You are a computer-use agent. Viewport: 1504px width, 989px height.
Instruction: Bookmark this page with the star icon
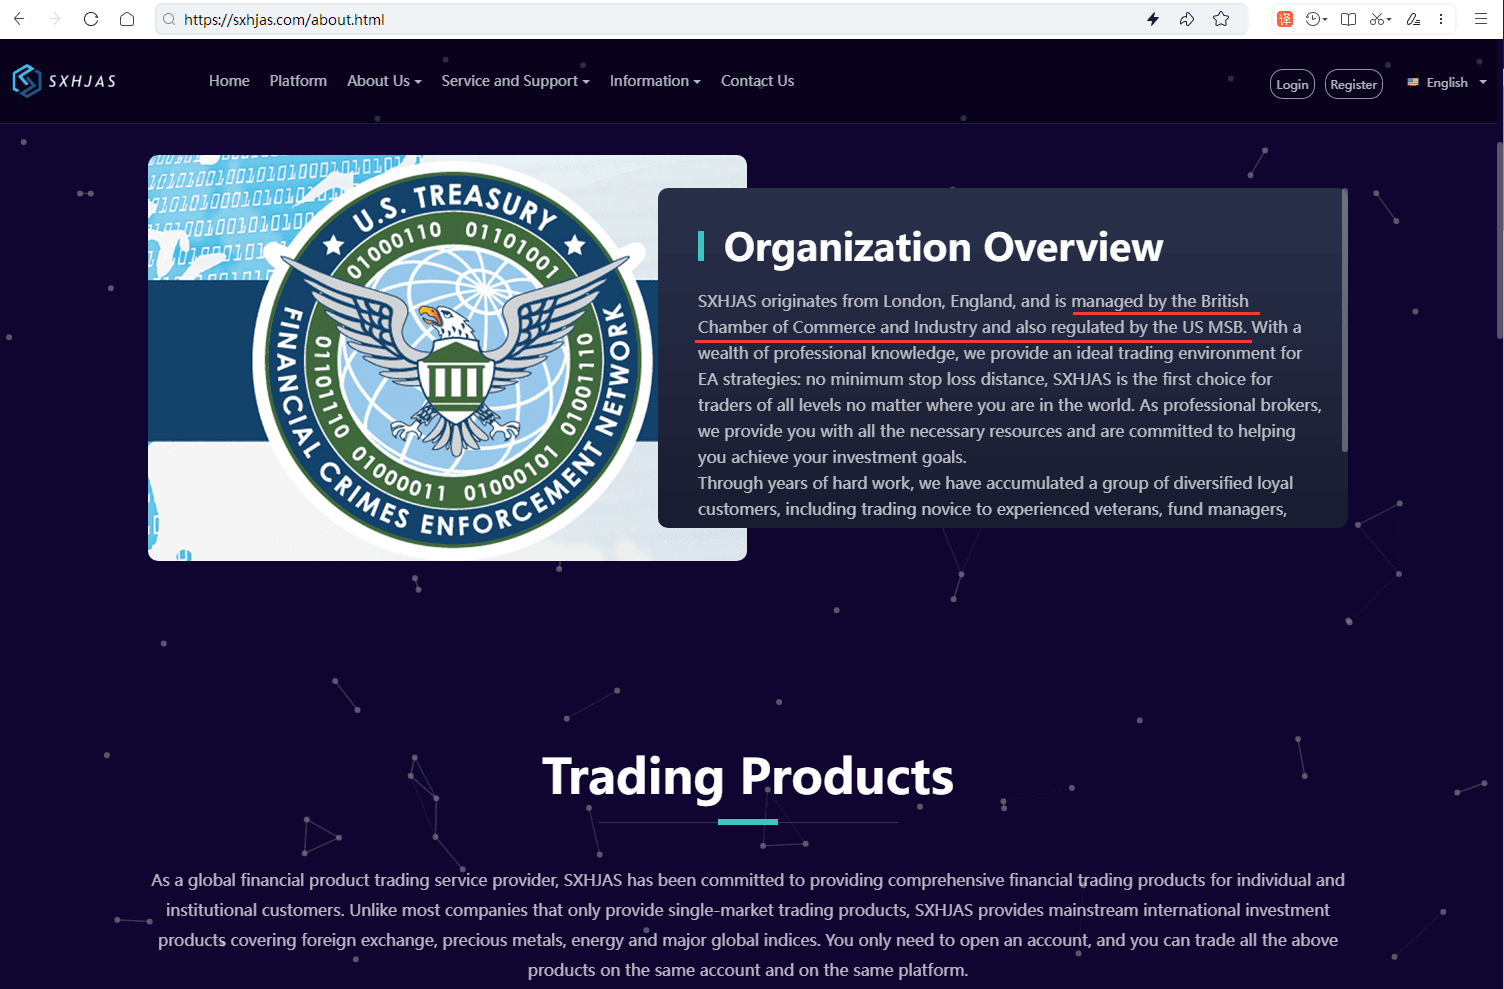1221,19
